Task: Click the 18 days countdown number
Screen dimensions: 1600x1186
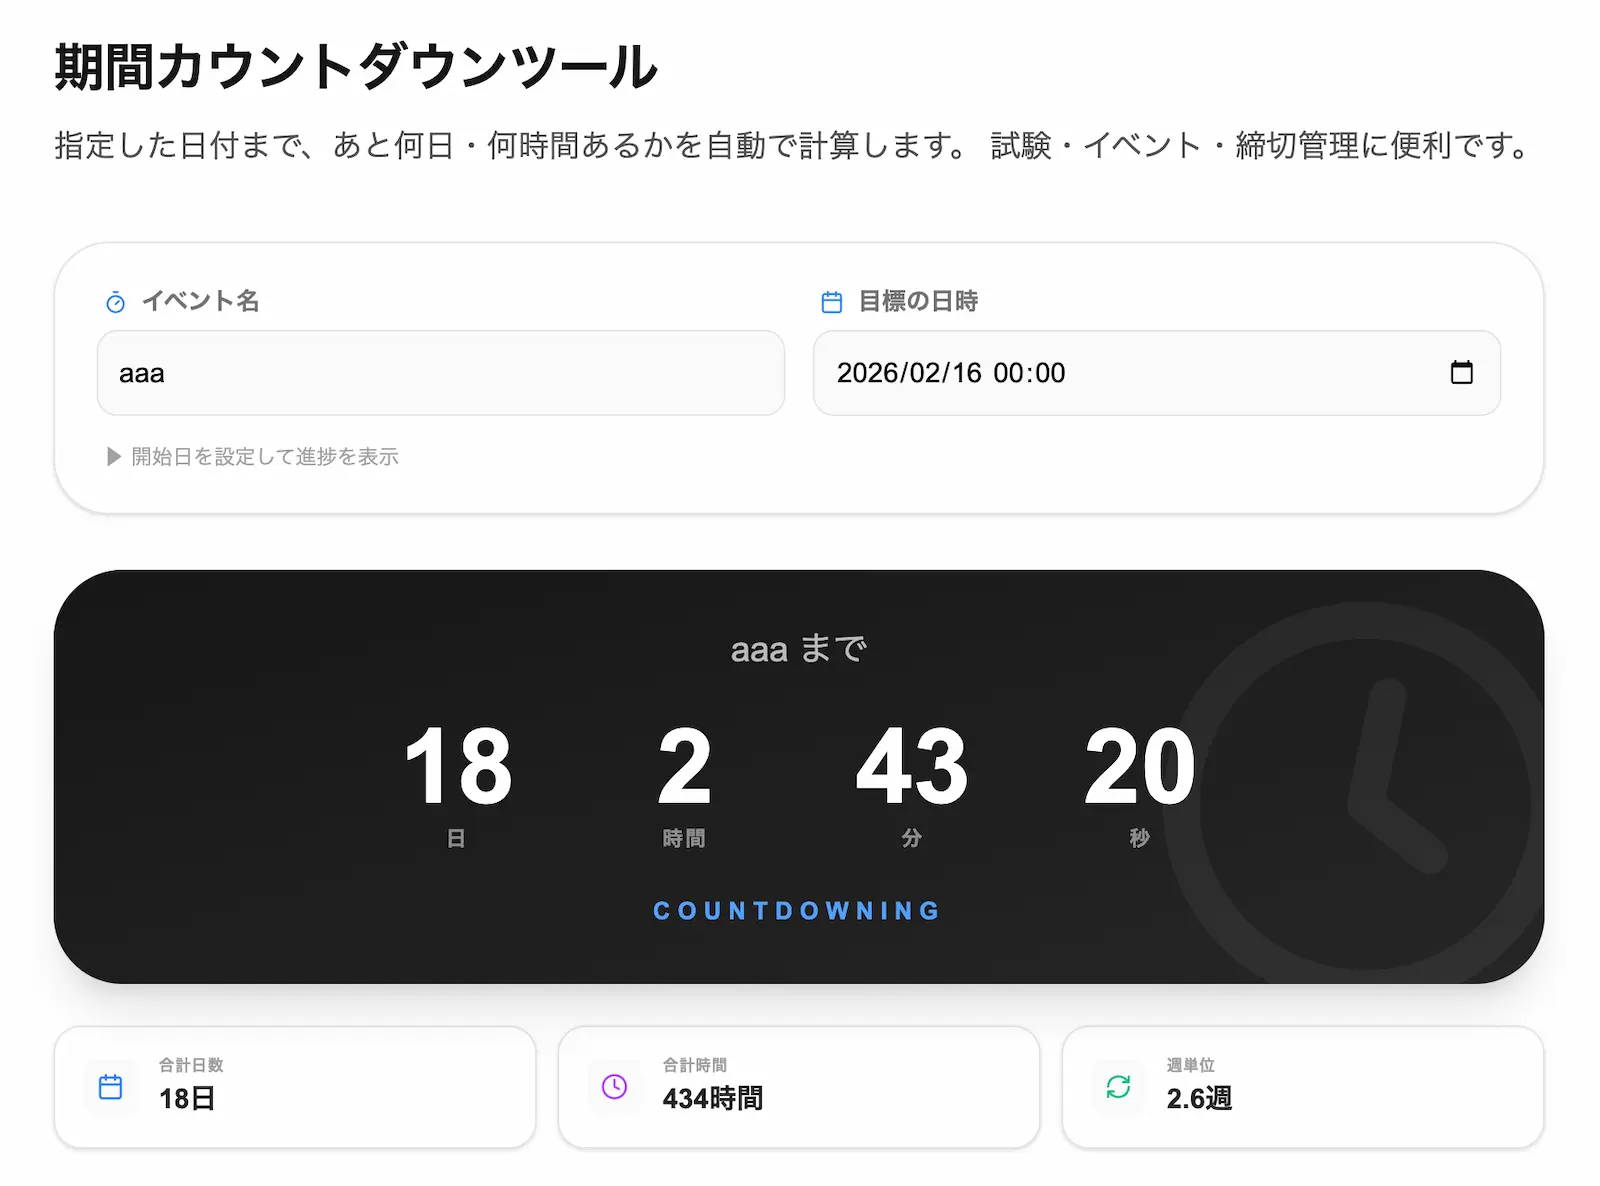Action: [457, 766]
